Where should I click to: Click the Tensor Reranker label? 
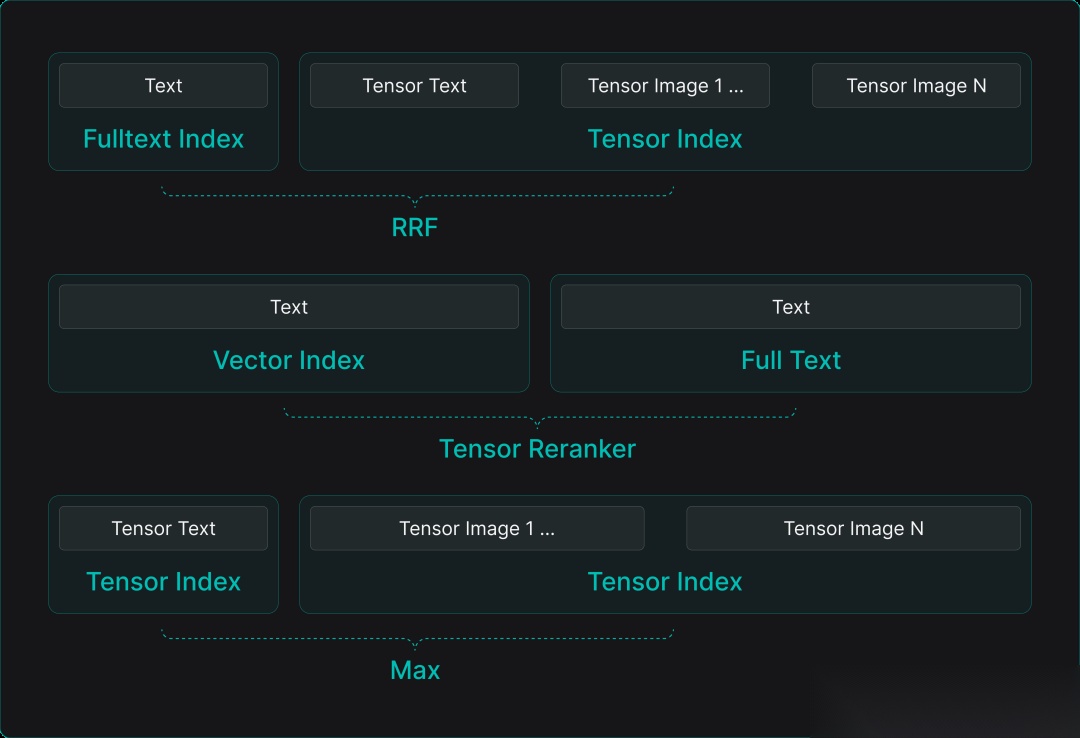(537, 449)
